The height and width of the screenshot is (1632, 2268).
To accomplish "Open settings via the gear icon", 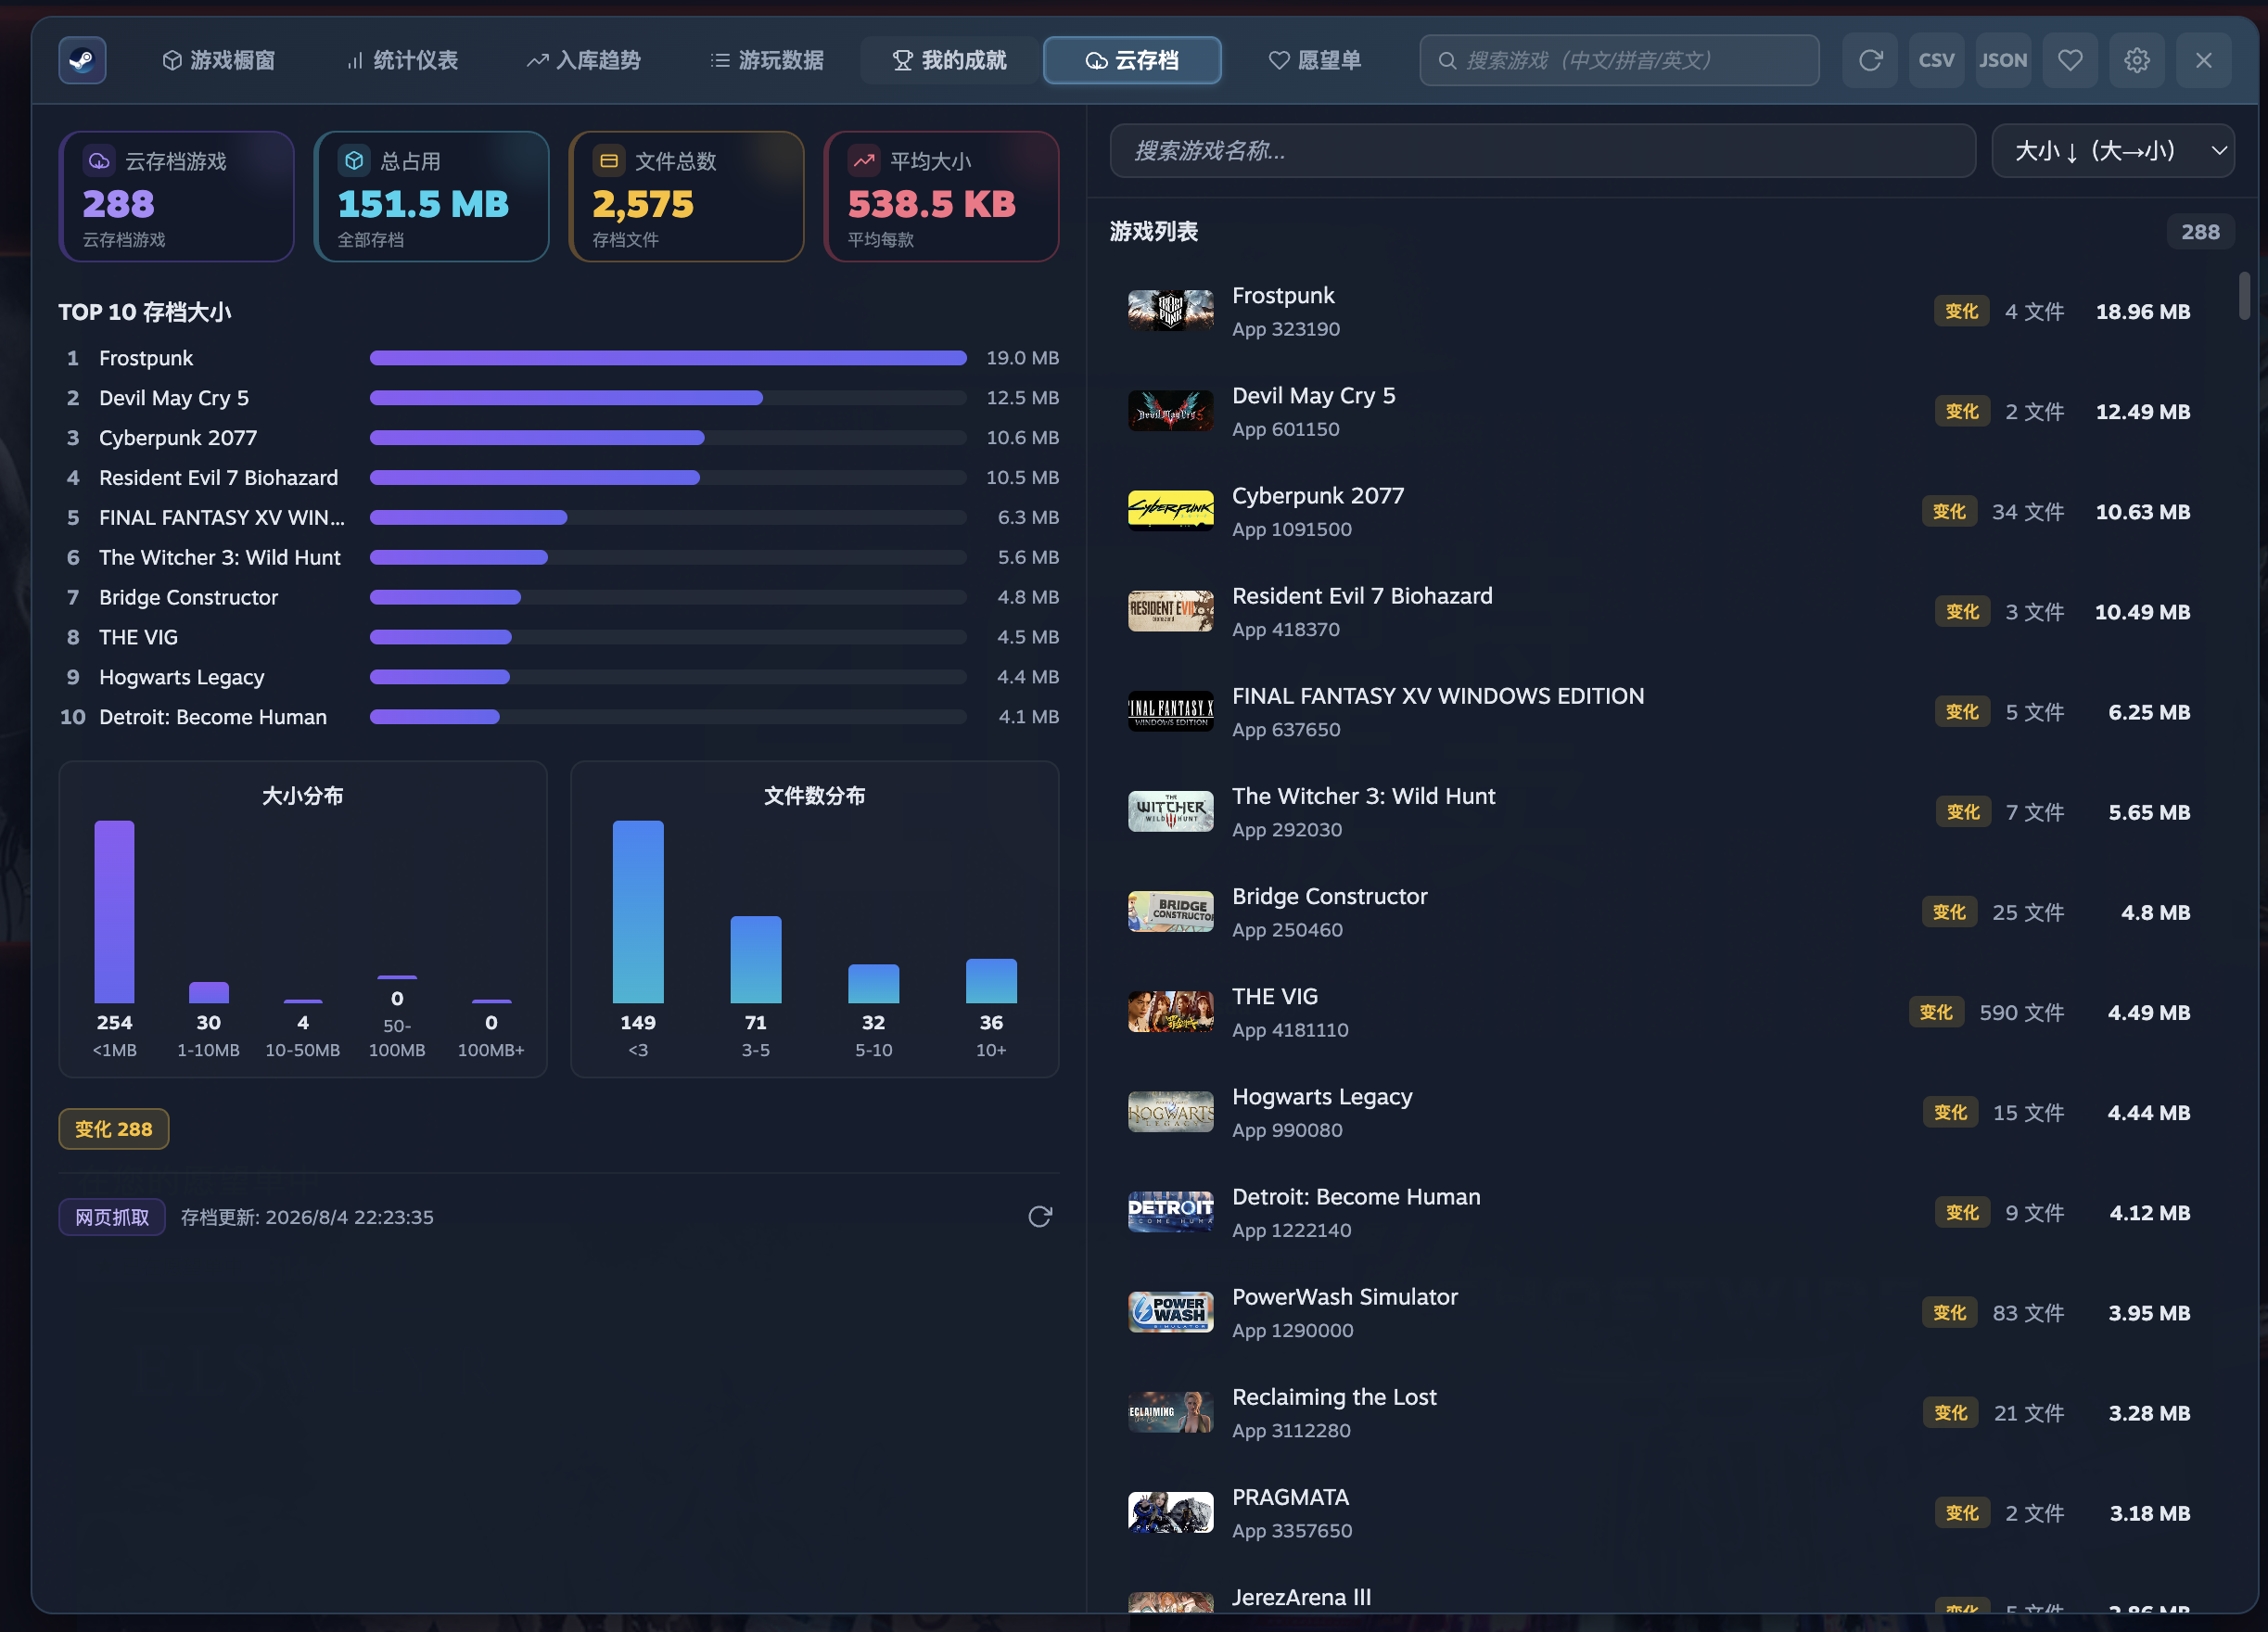I will click(x=2137, y=60).
